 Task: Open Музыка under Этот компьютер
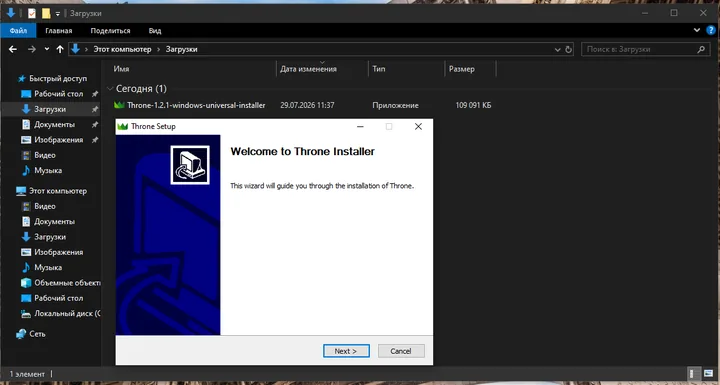[48, 267]
